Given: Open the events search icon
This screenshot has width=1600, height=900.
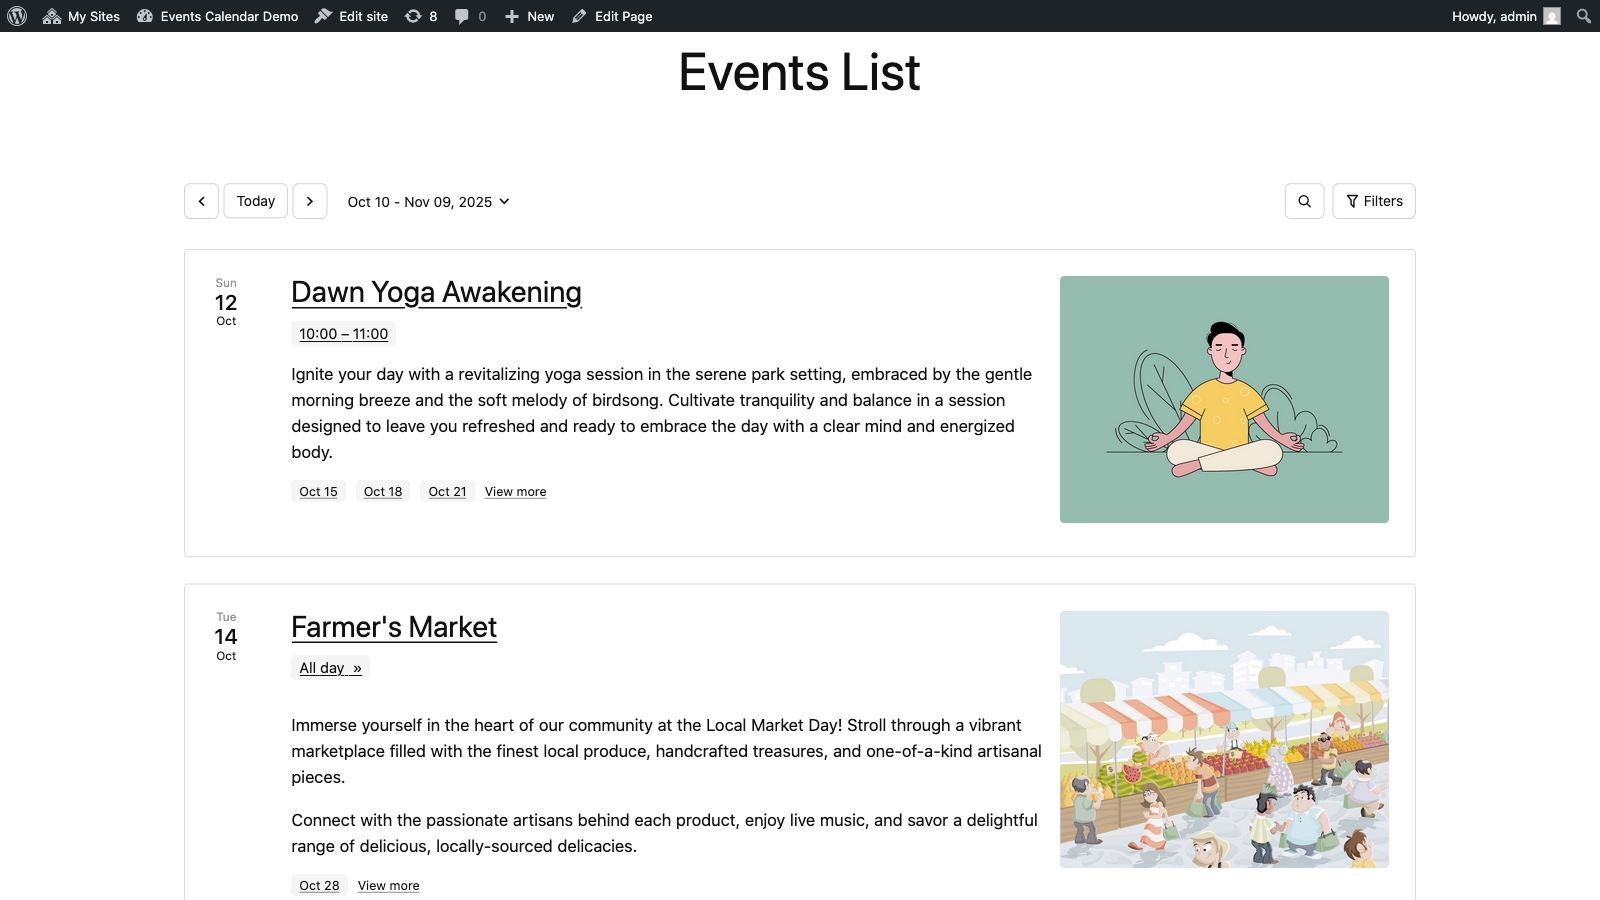Looking at the screenshot, I should click(x=1304, y=201).
